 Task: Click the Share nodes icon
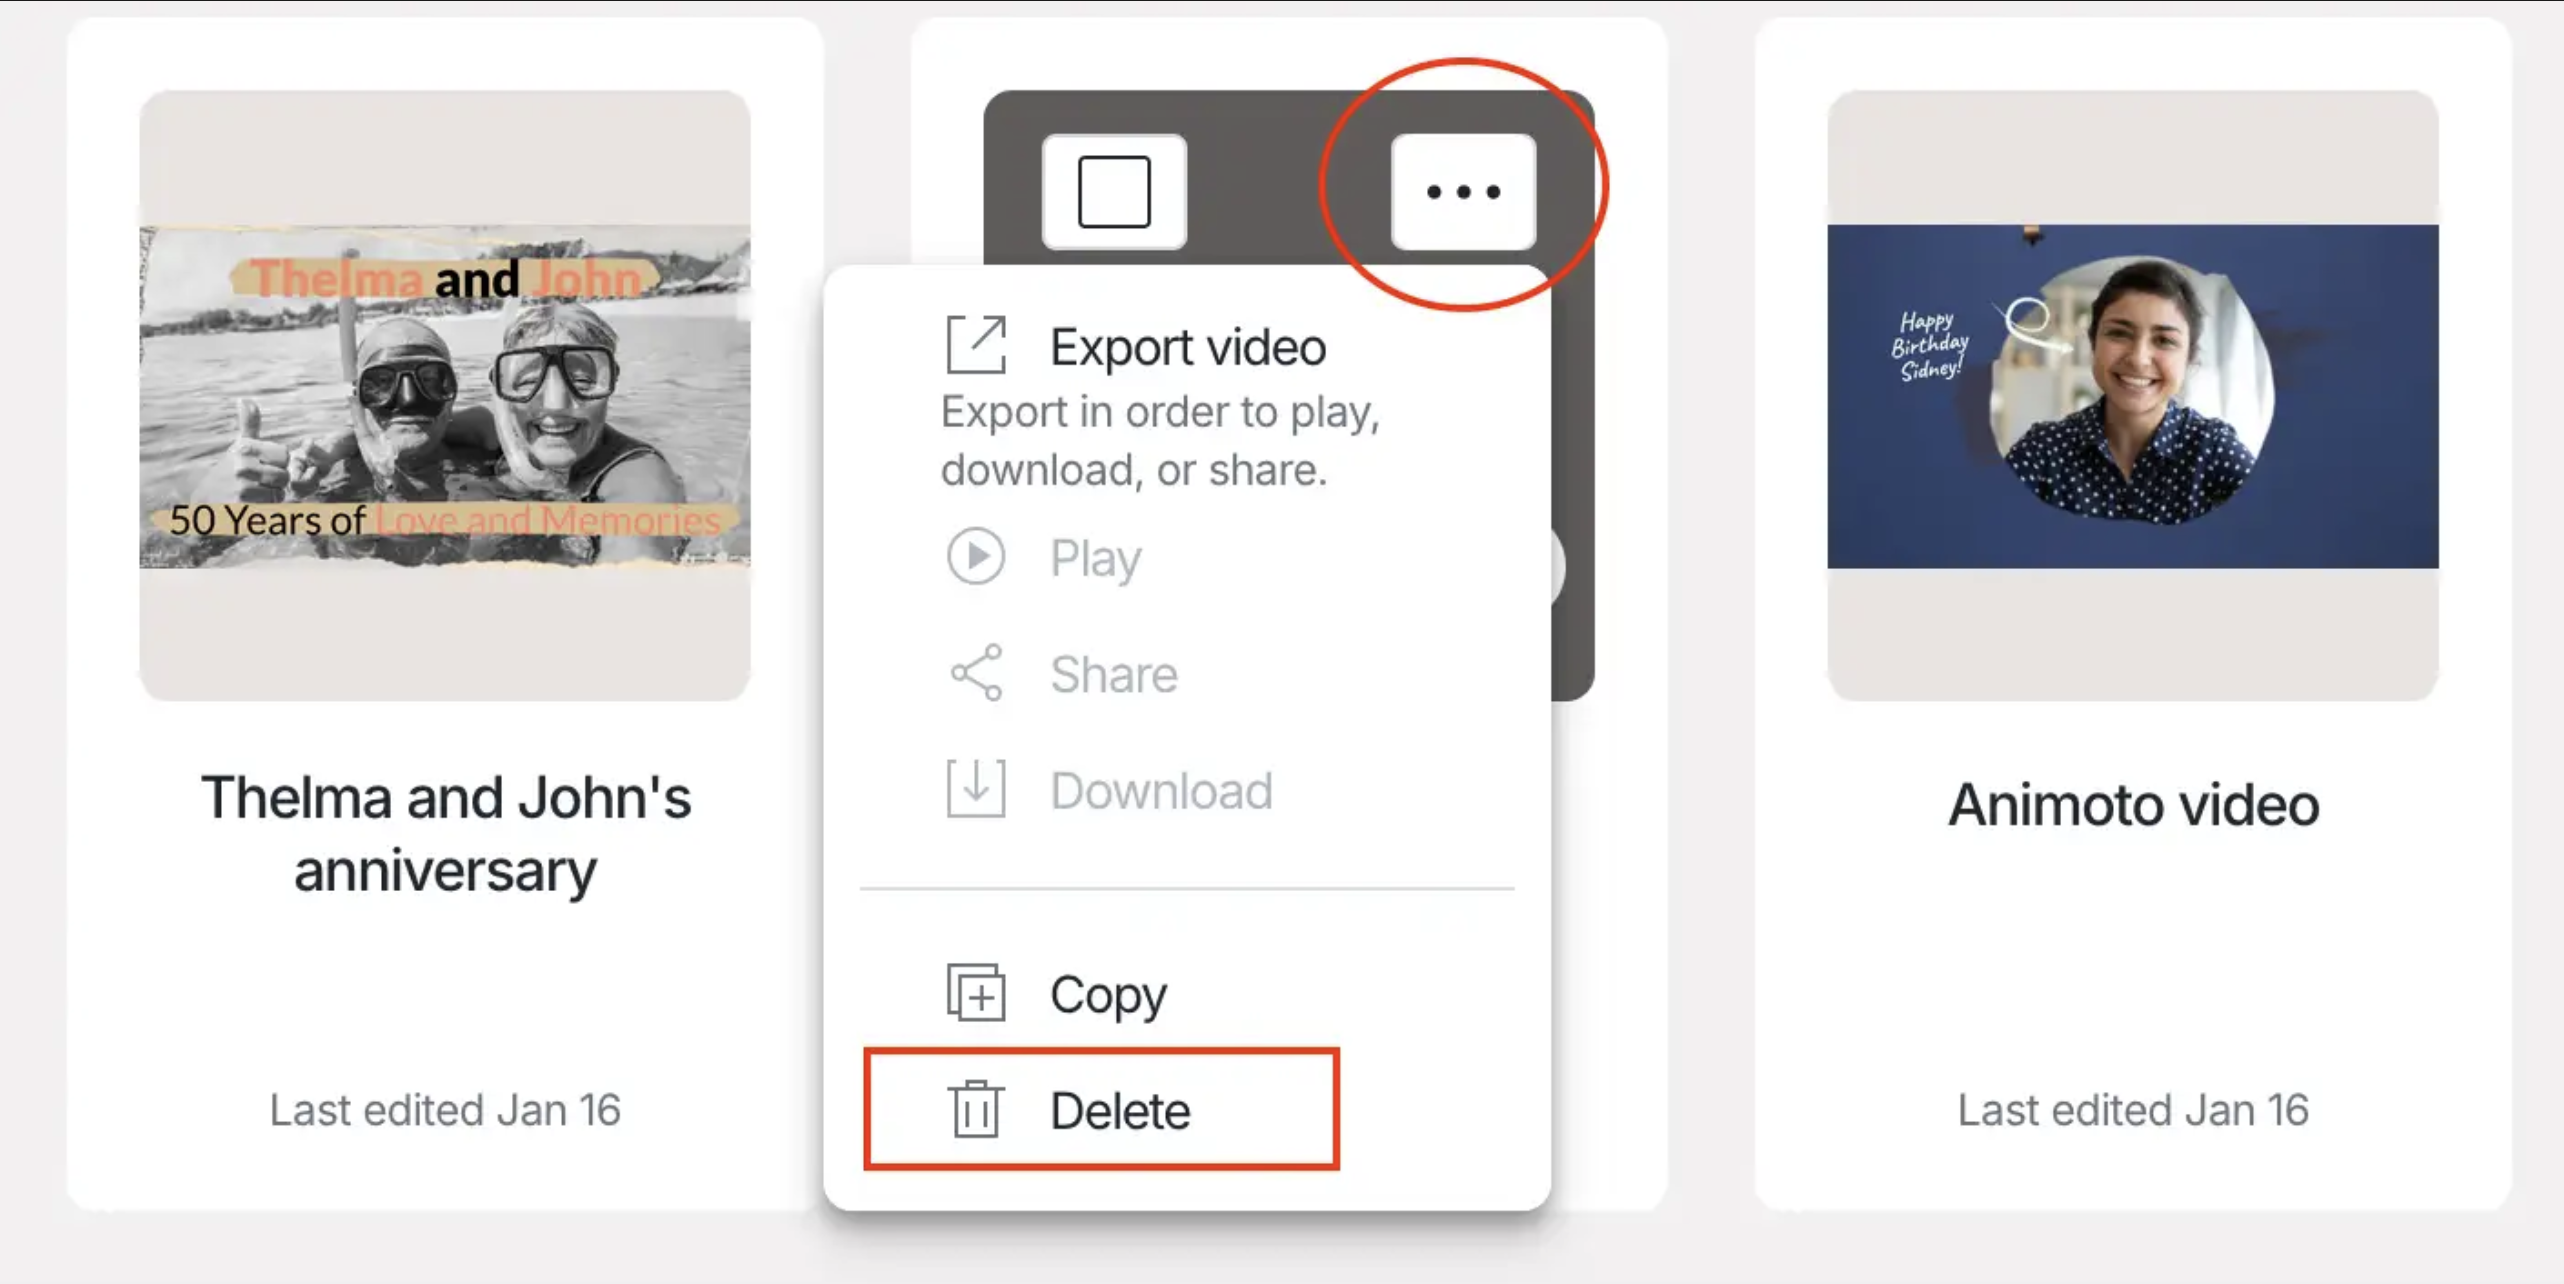coord(975,672)
